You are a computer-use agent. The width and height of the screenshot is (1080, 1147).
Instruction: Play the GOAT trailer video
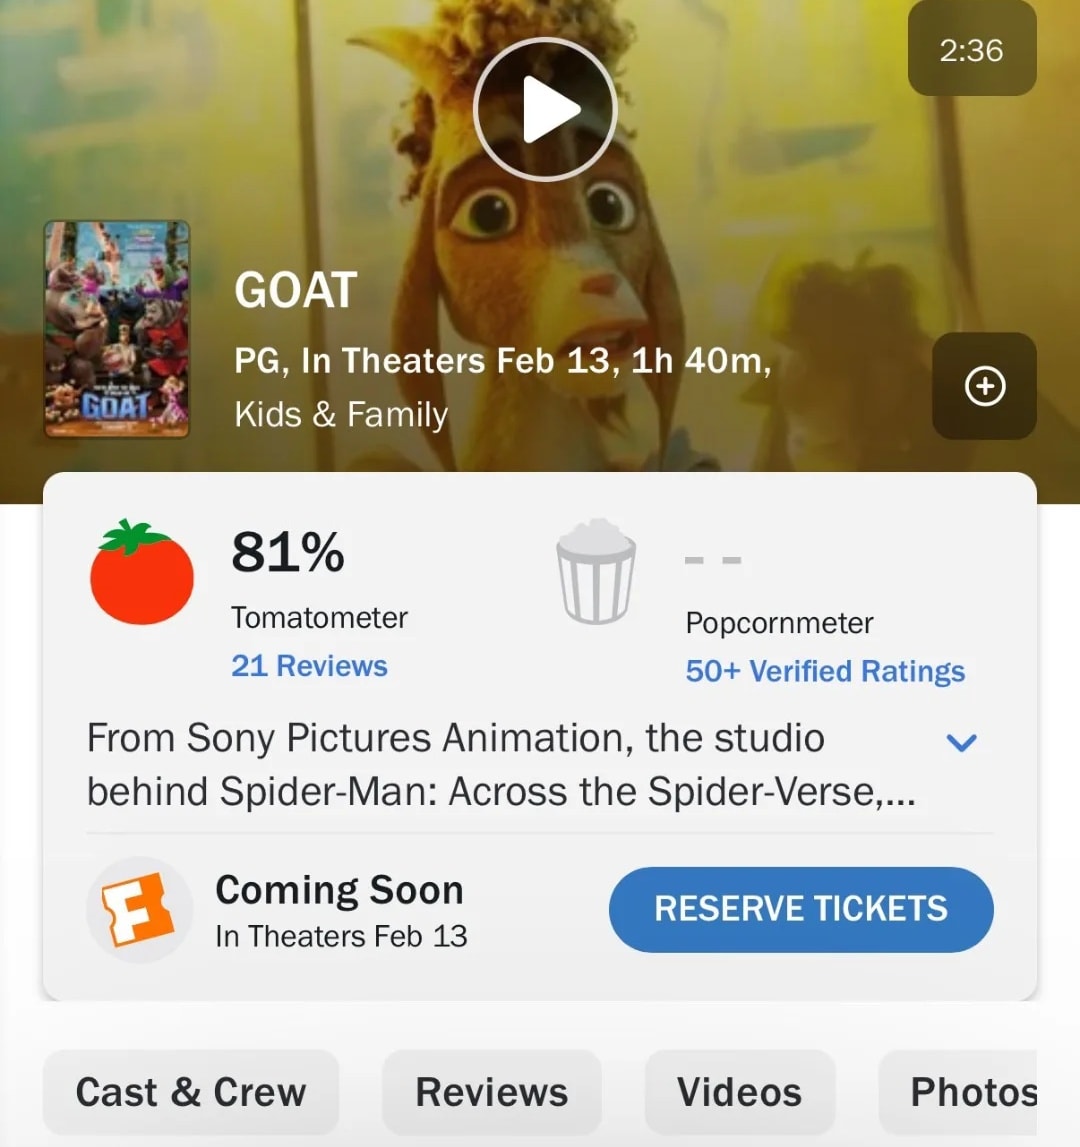tap(545, 110)
